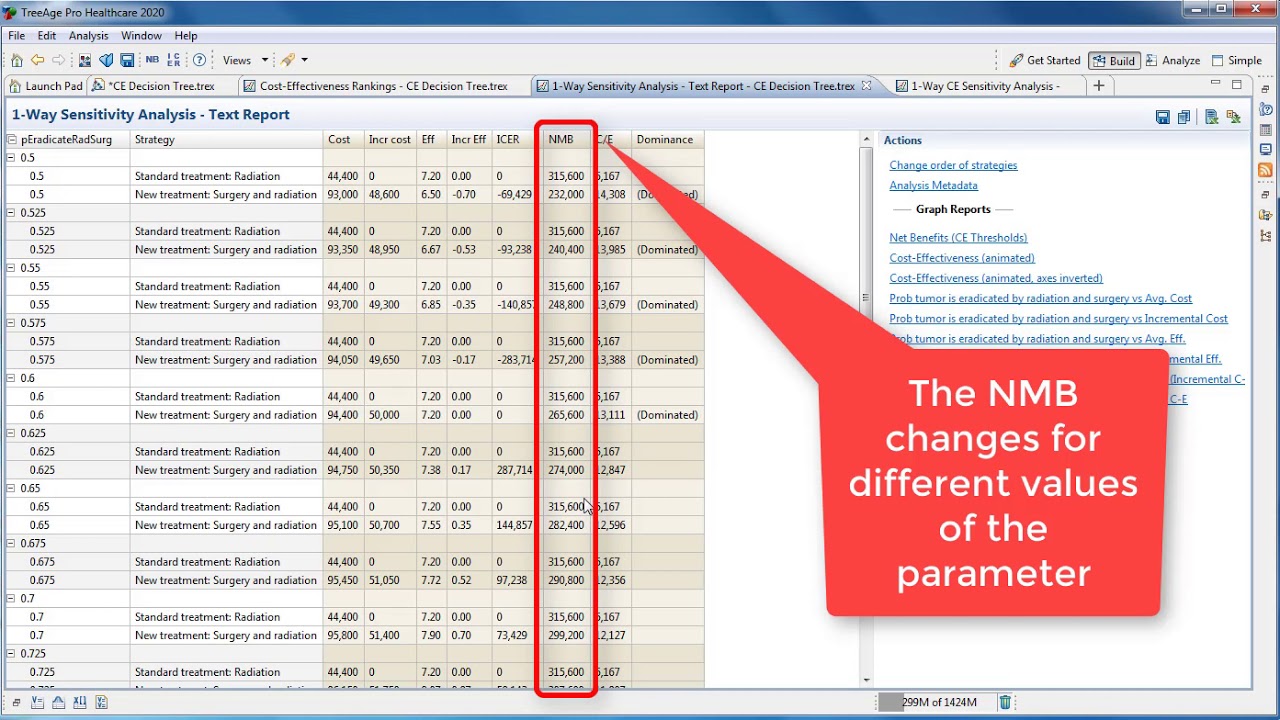Collapse the 0.7 parameter group
Screen dimensions: 1280x720
12,598
